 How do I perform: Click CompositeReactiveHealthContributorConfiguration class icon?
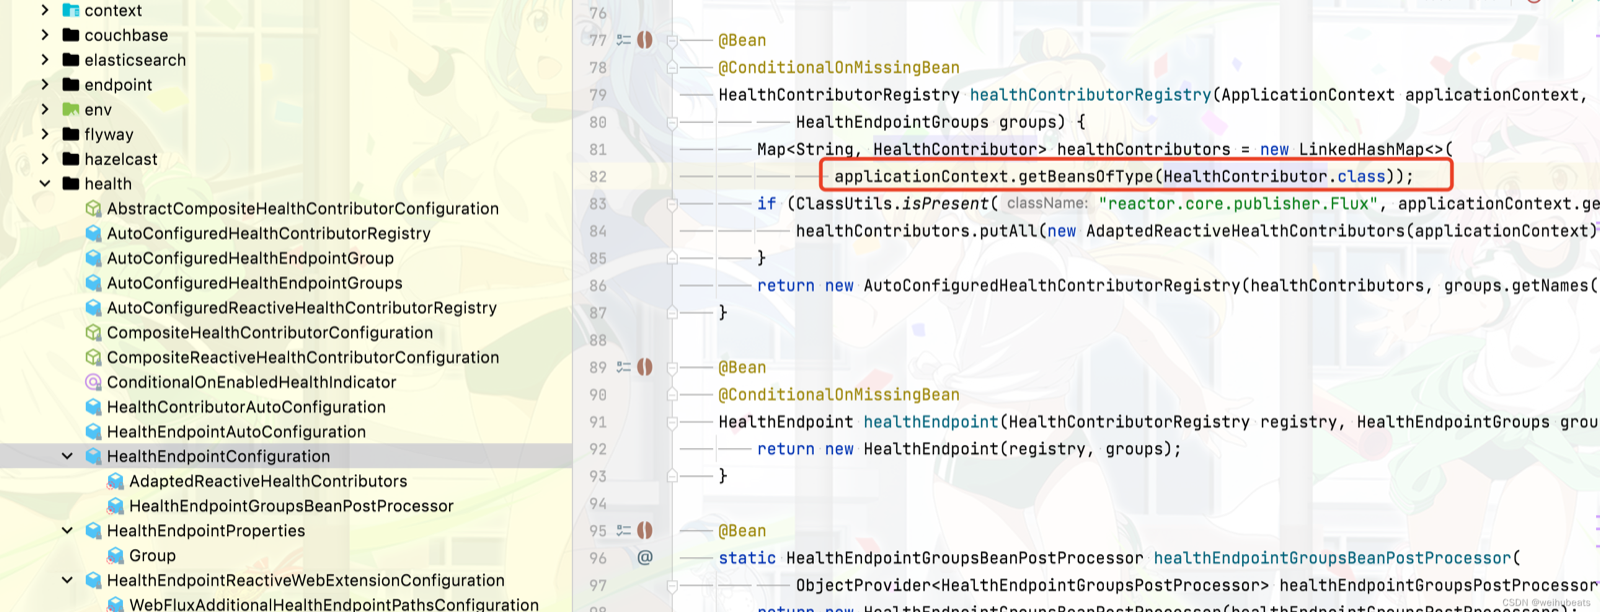[93, 357]
